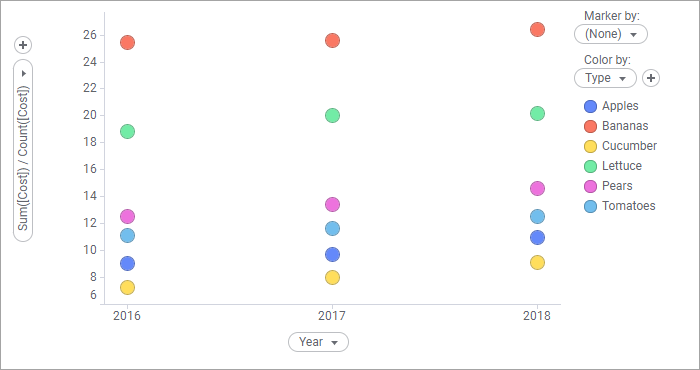Image resolution: width=700 pixels, height=370 pixels.
Task: Click the plus icon next to Type dropdown
Action: click(651, 78)
